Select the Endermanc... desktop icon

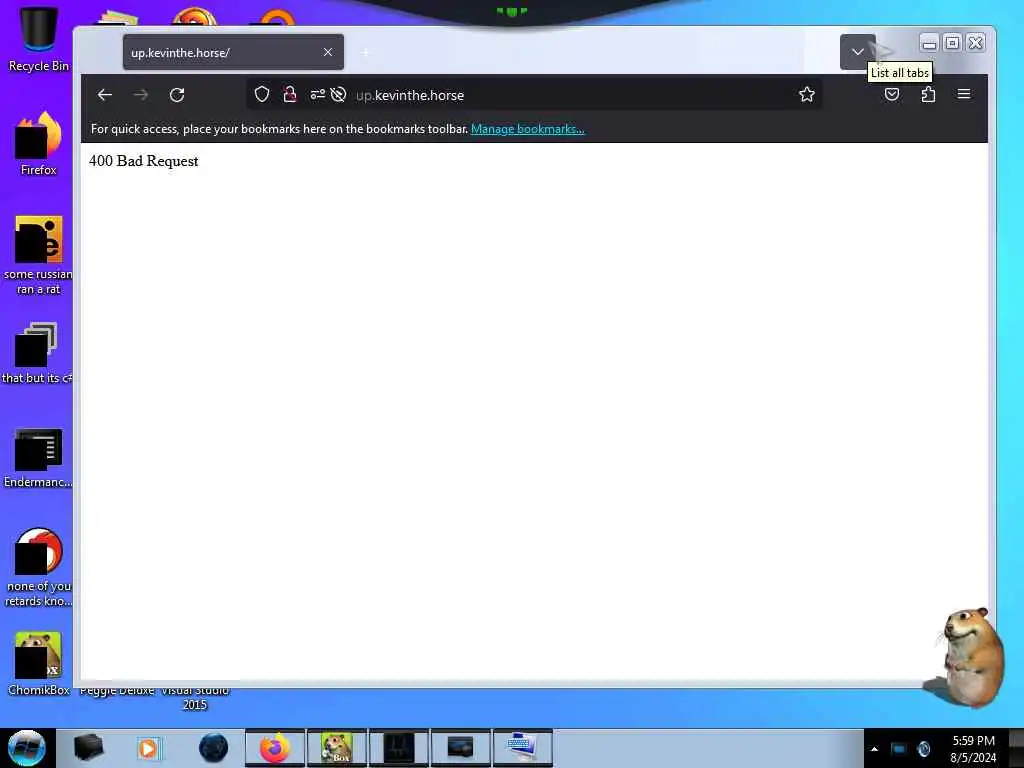pyautogui.click(x=38, y=457)
